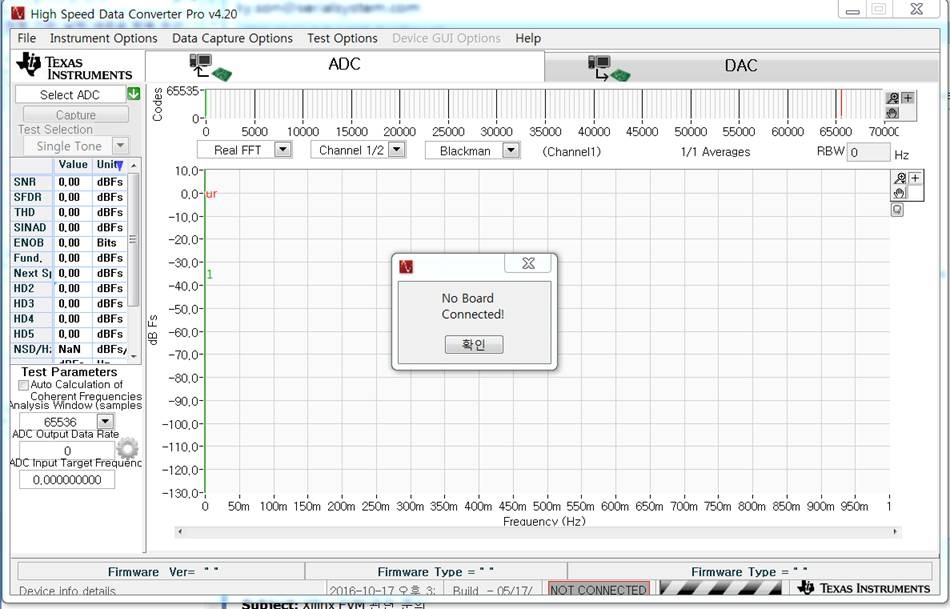
Task: Click the Texas Instruments logo at top left
Action: coord(73,67)
